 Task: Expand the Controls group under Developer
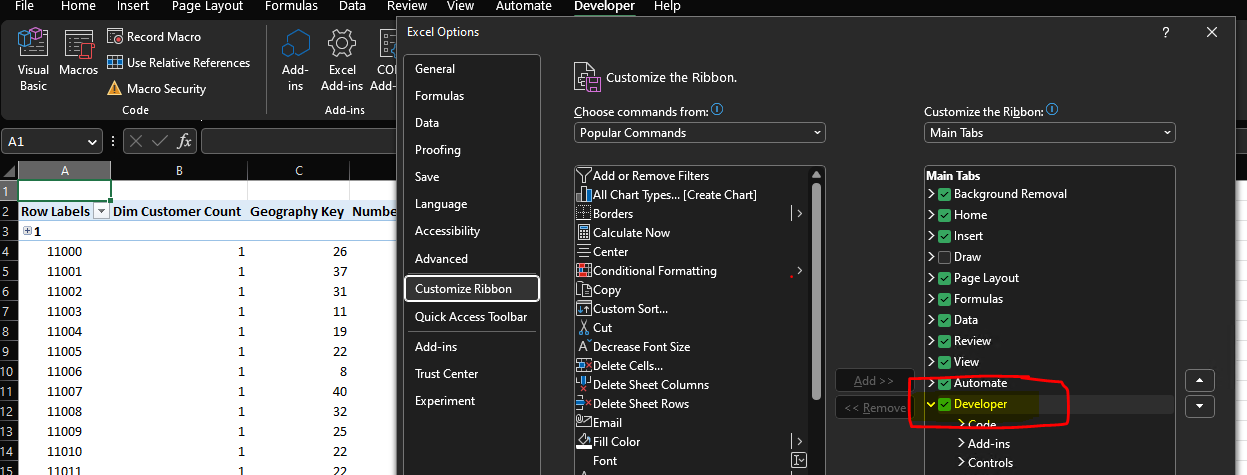pyautogui.click(x=962, y=462)
